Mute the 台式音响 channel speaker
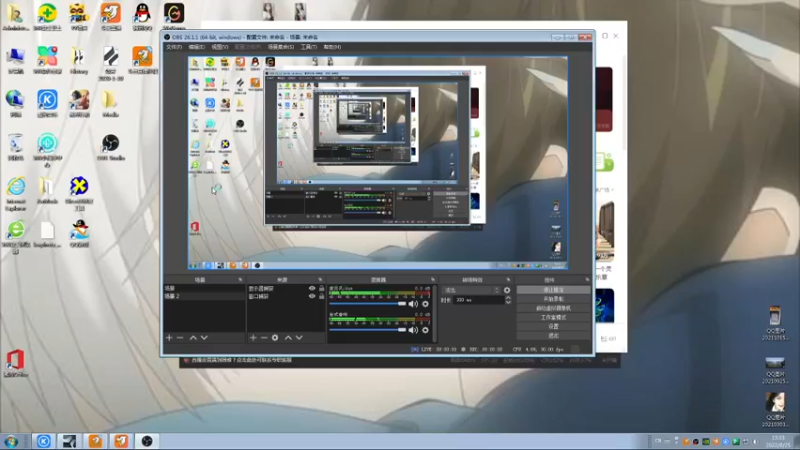 point(413,330)
